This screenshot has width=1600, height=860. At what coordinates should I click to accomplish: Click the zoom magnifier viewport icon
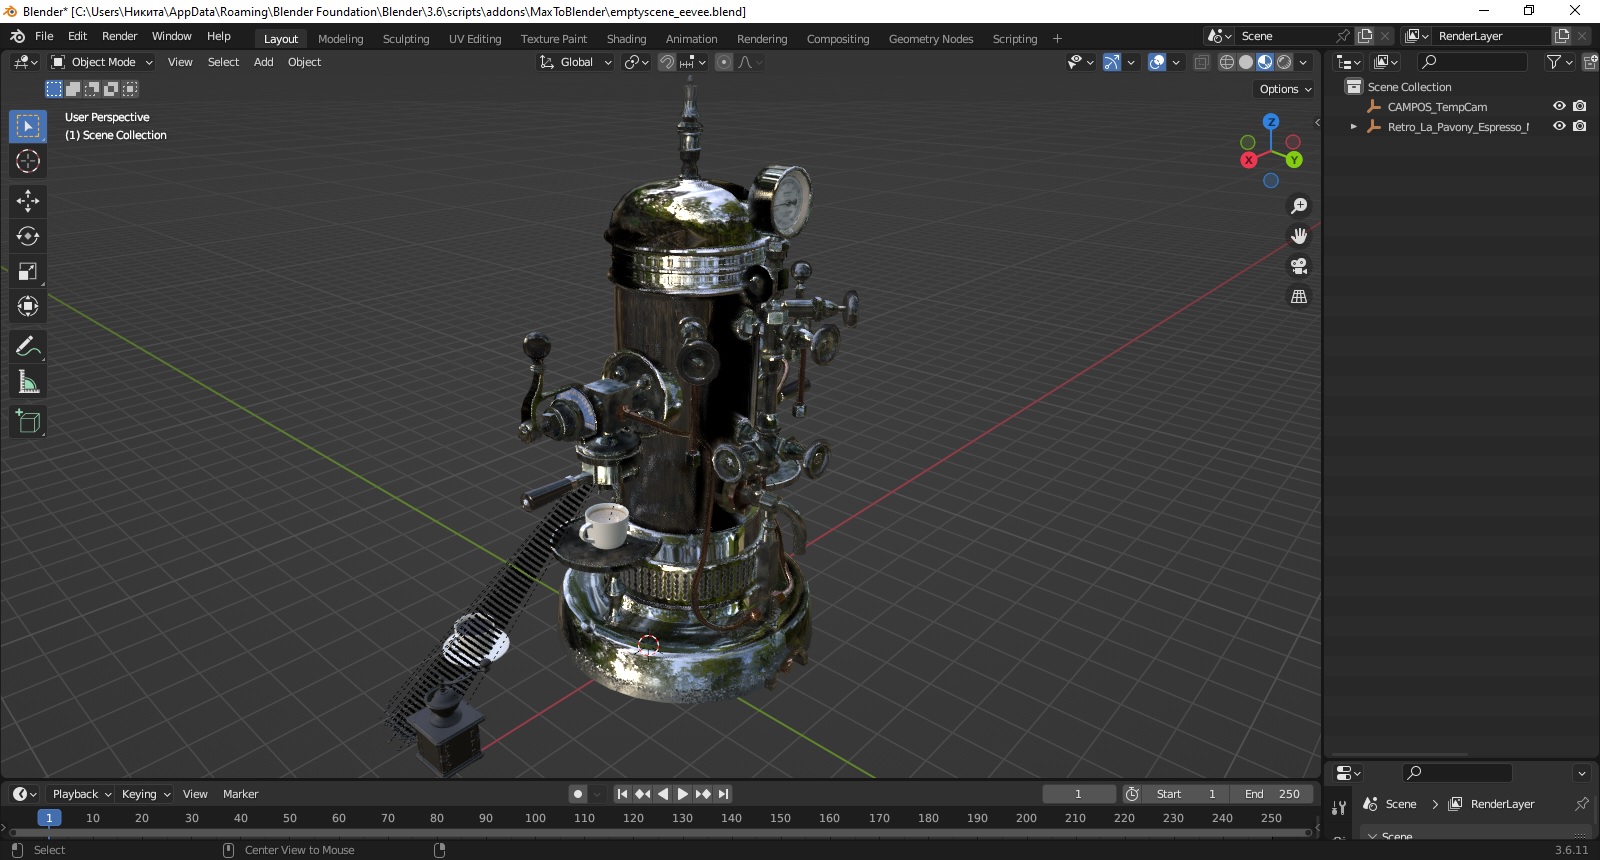(1299, 206)
